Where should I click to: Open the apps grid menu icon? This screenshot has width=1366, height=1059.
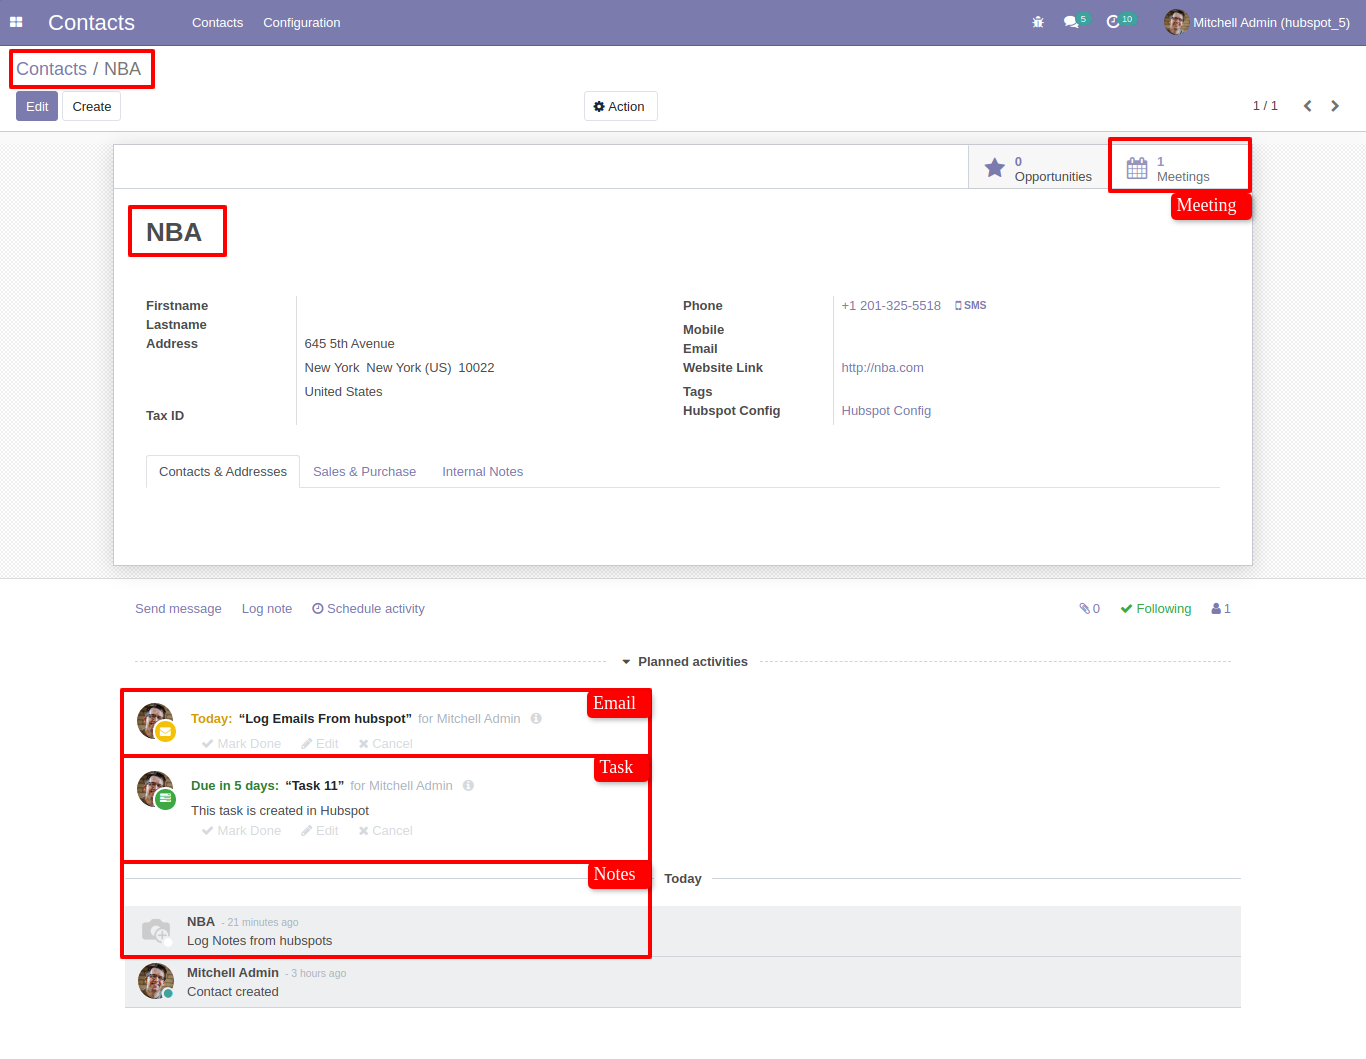pyautogui.click(x=16, y=22)
